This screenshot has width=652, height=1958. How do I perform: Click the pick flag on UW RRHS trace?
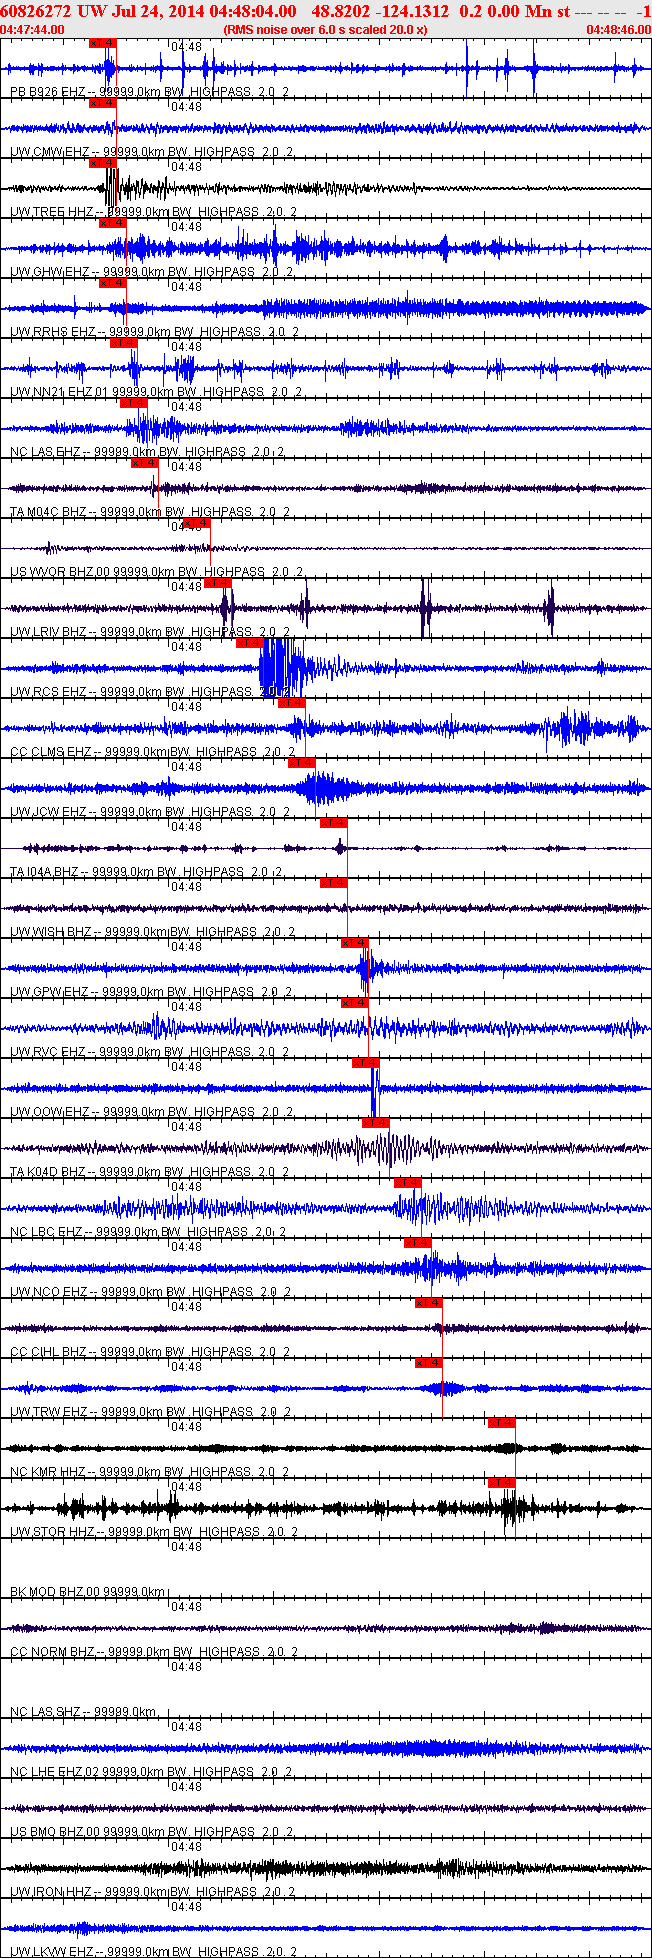(x=112, y=283)
